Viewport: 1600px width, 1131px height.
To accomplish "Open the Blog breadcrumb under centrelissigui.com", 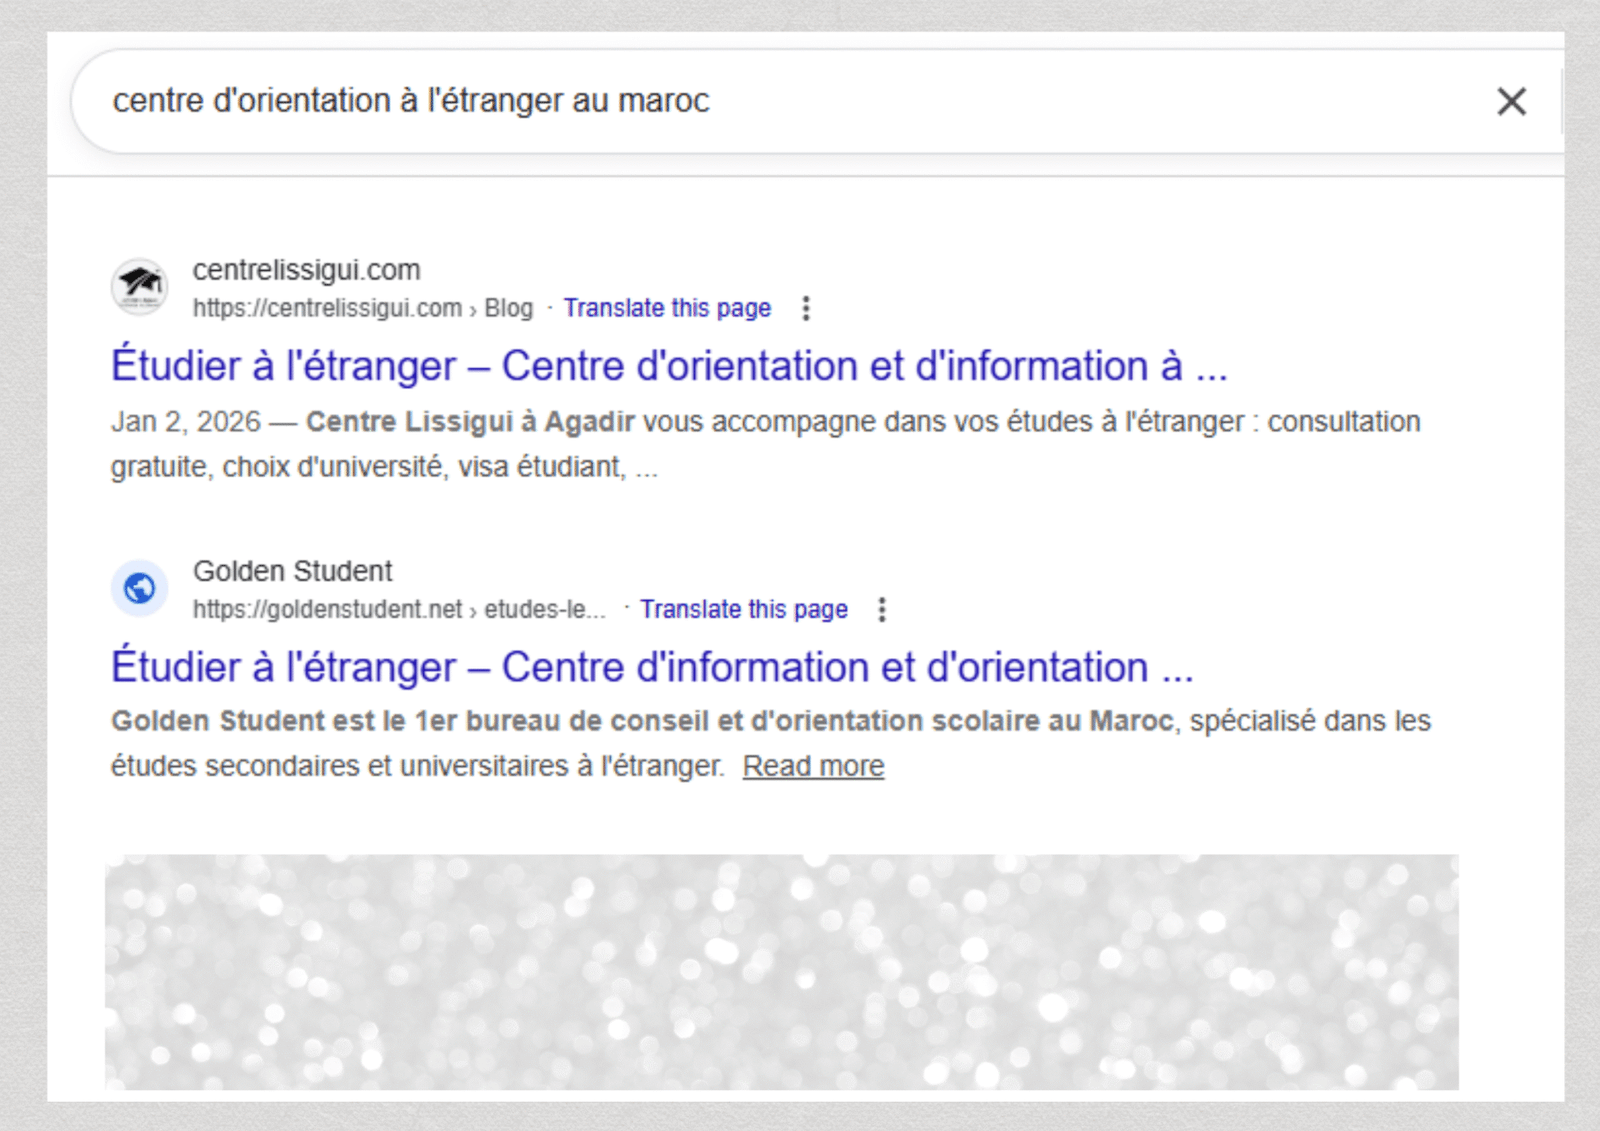I will pos(509,309).
